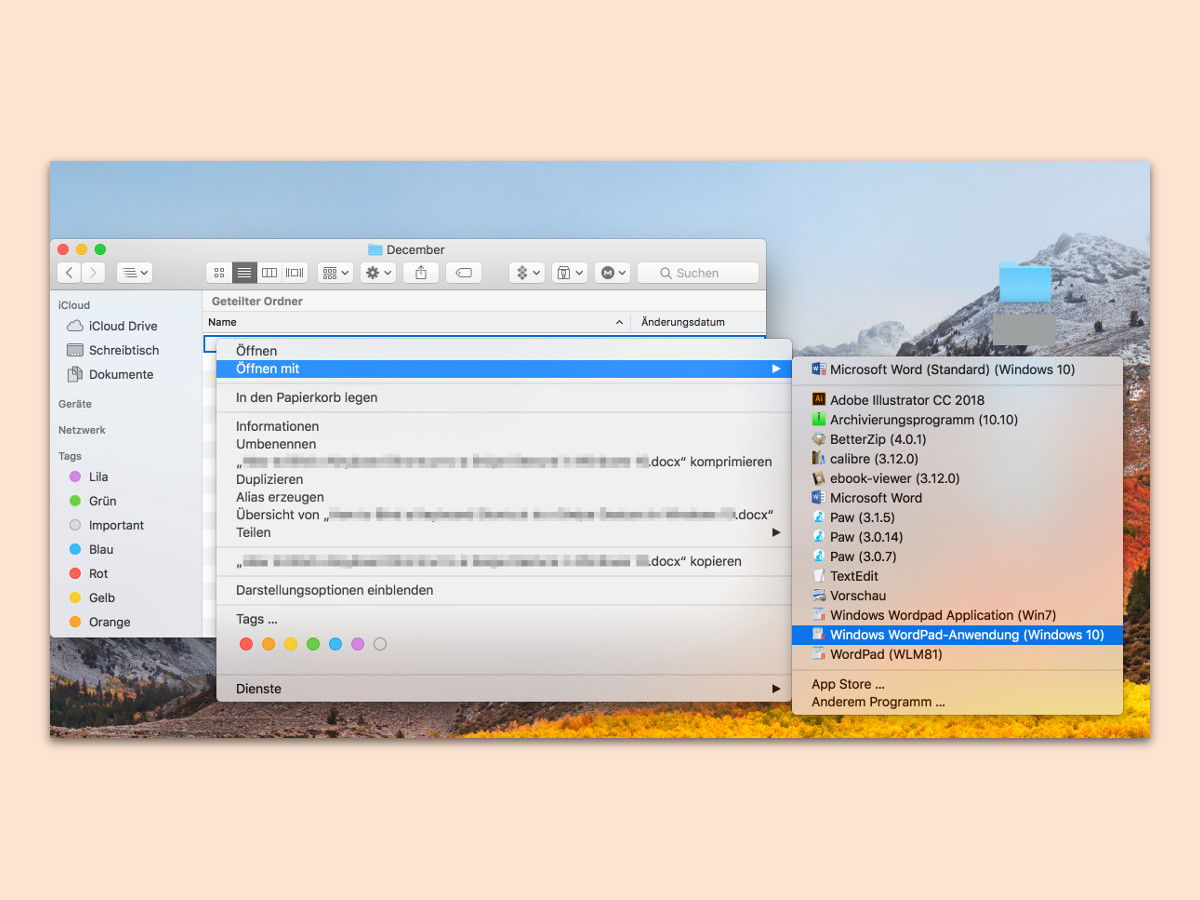The height and width of the screenshot is (900, 1200).
Task: Select the Orange tag in sidebar
Action: (x=99, y=622)
